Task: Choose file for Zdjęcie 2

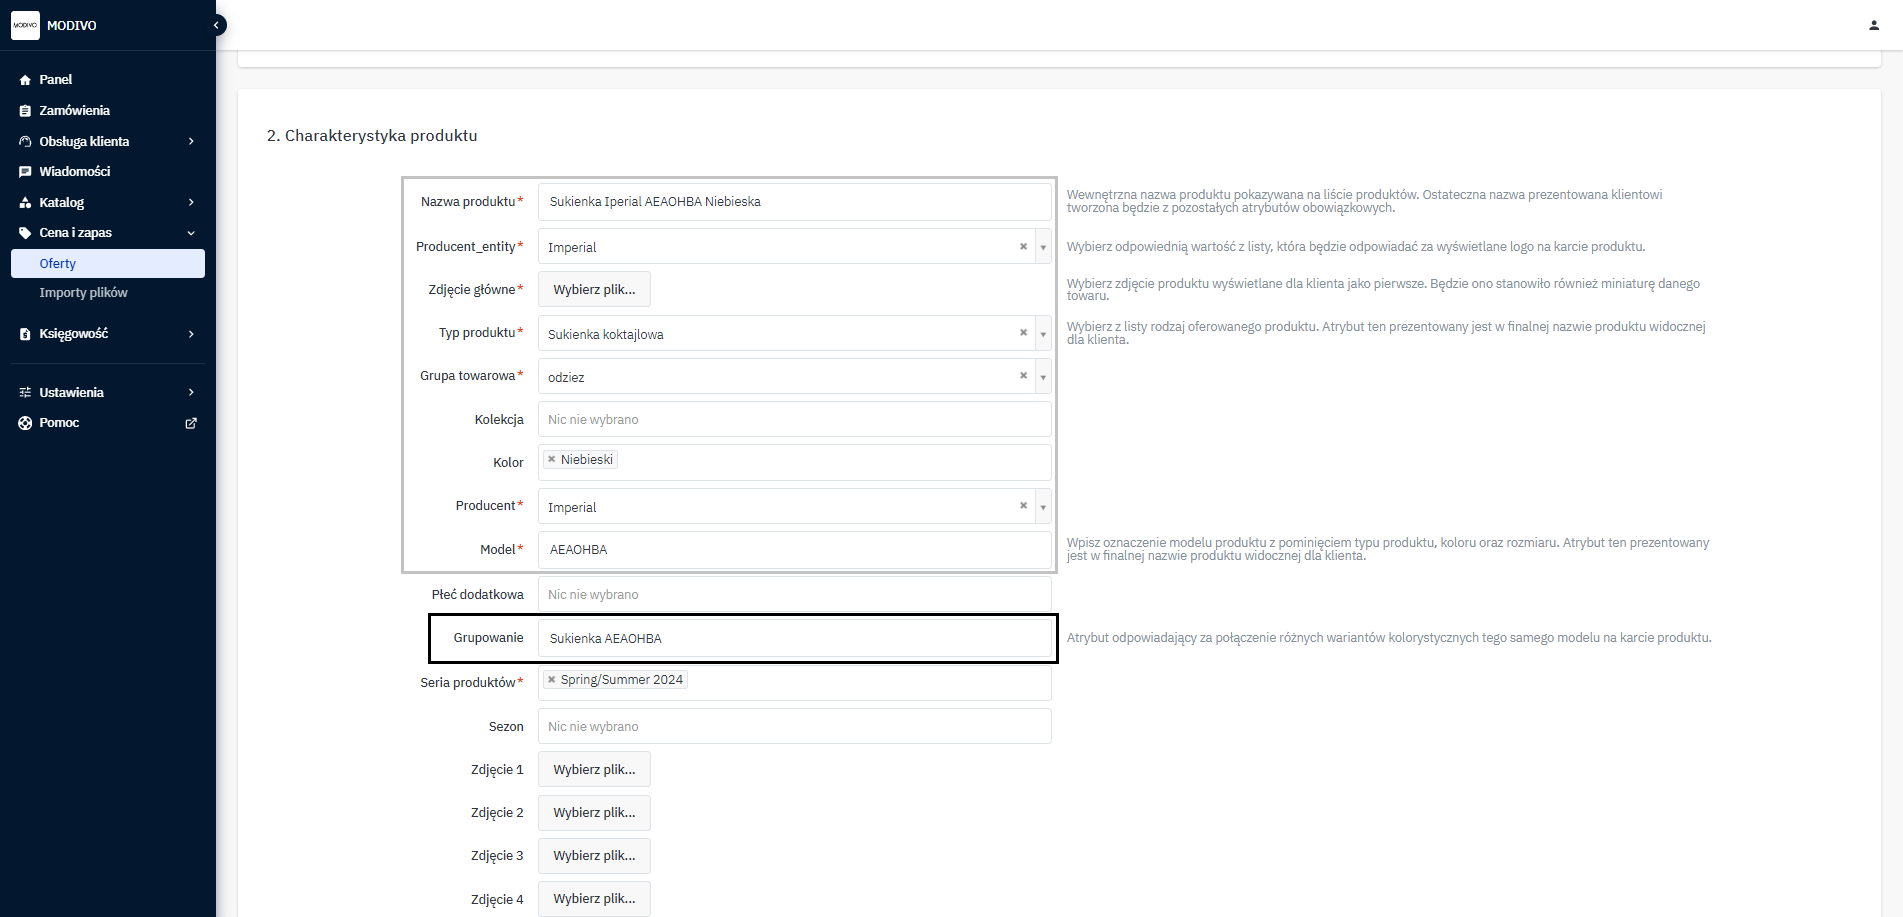Action: [x=594, y=813]
